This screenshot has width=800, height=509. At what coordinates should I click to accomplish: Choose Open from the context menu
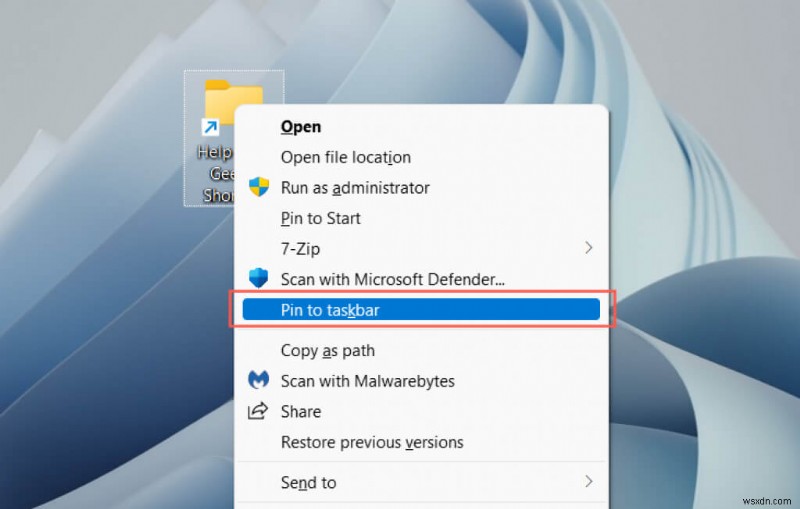421,126
